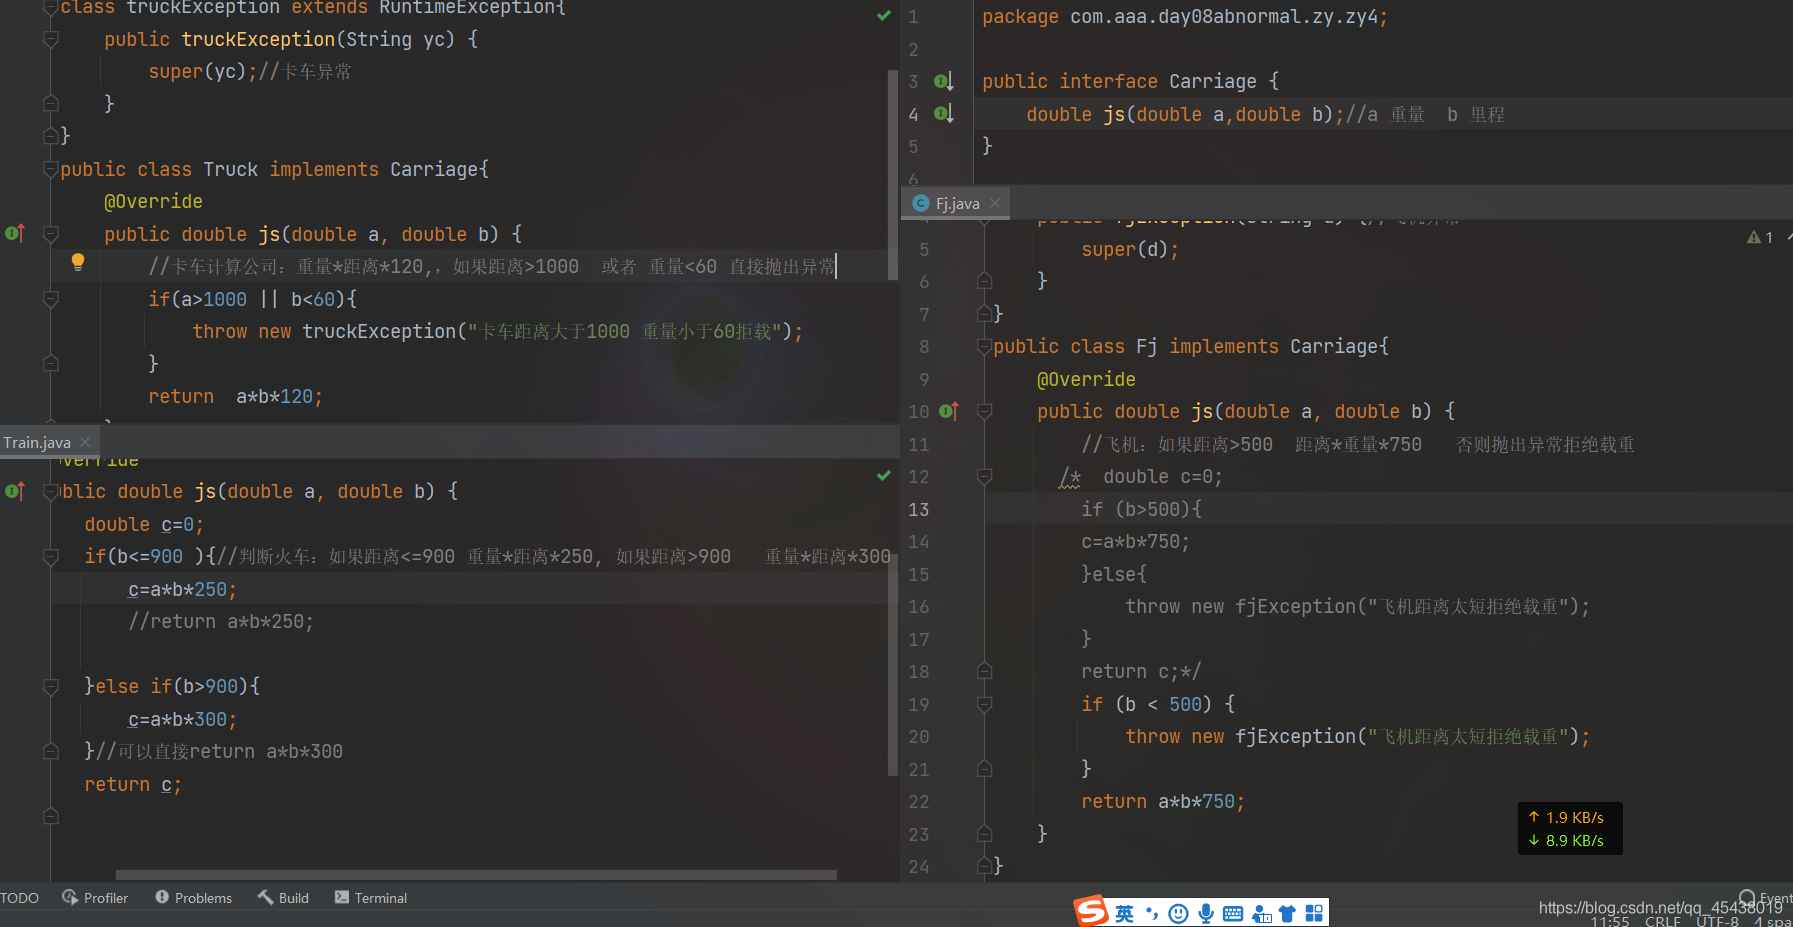The height and width of the screenshot is (927, 1793).
Task: Collapse the Truck class fold marker
Action: (51, 169)
